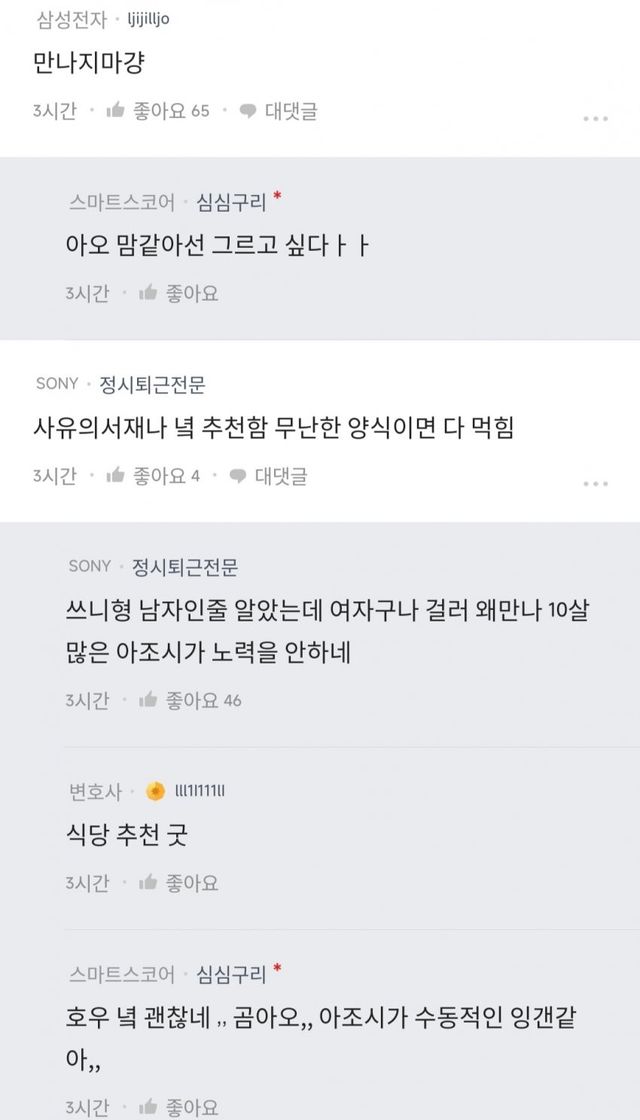Open the three-dot menu for the "만나지마걍" comment
Screen dimensions: 640x1120
pos(595,118)
